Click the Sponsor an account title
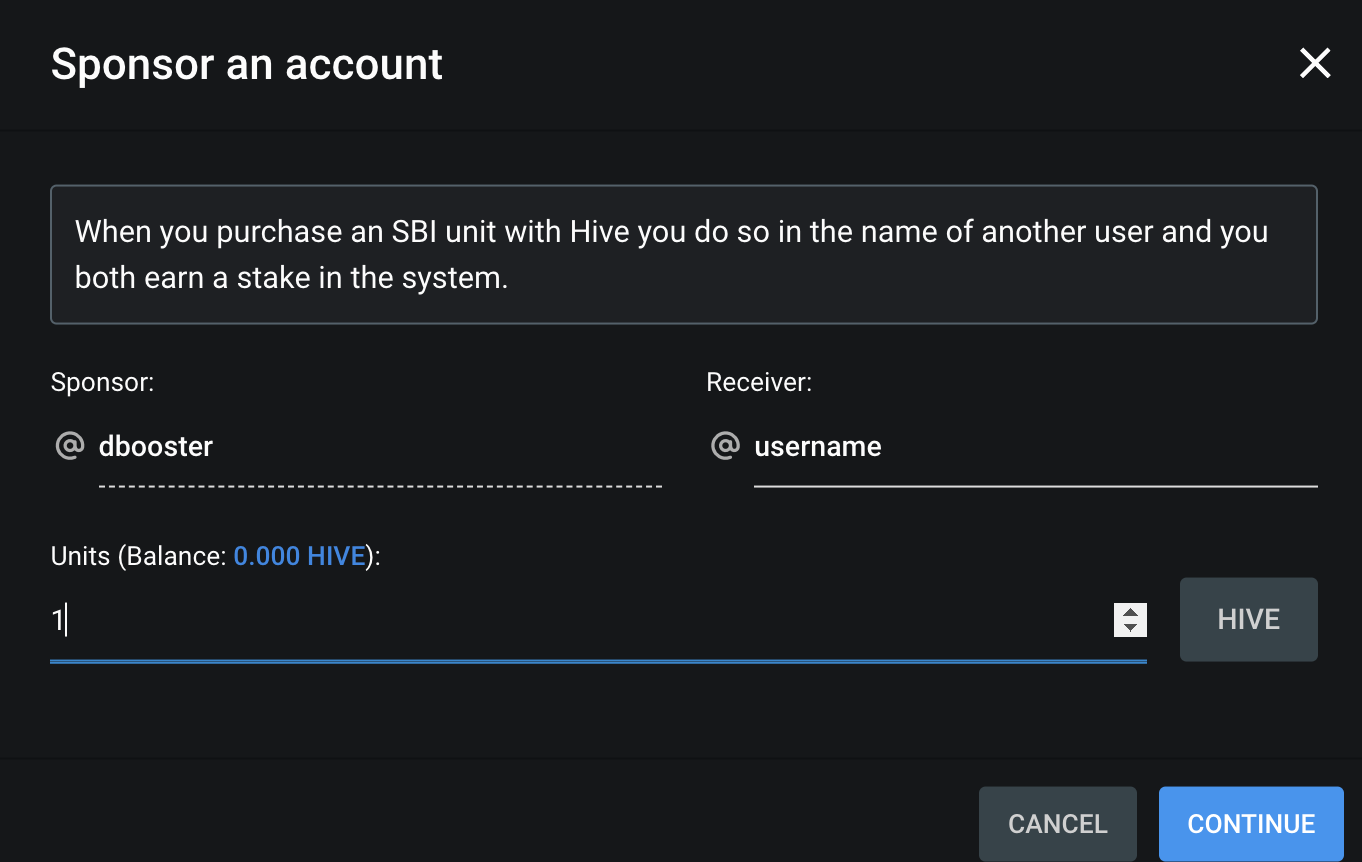This screenshot has width=1362, height=862. tap(247, 64)
